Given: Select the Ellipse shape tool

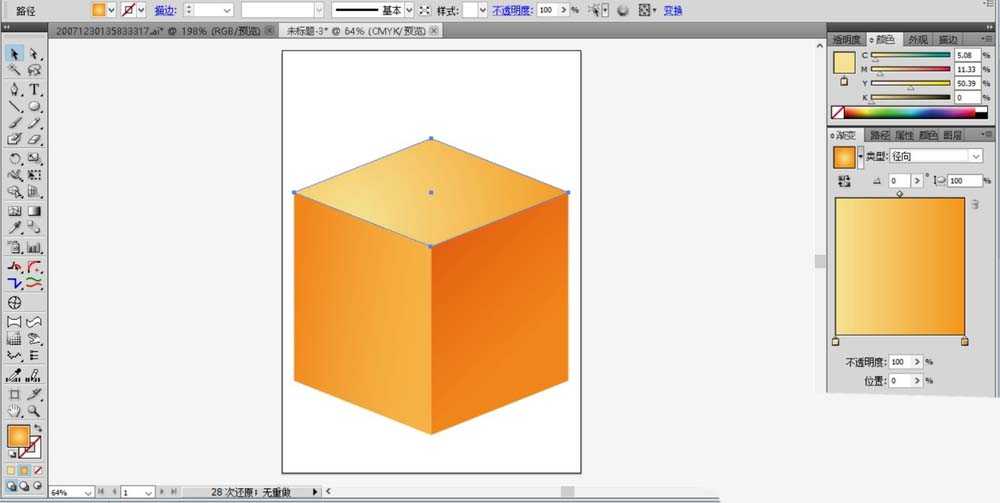Looking at the screenshot, I should (x=34, y=106).
